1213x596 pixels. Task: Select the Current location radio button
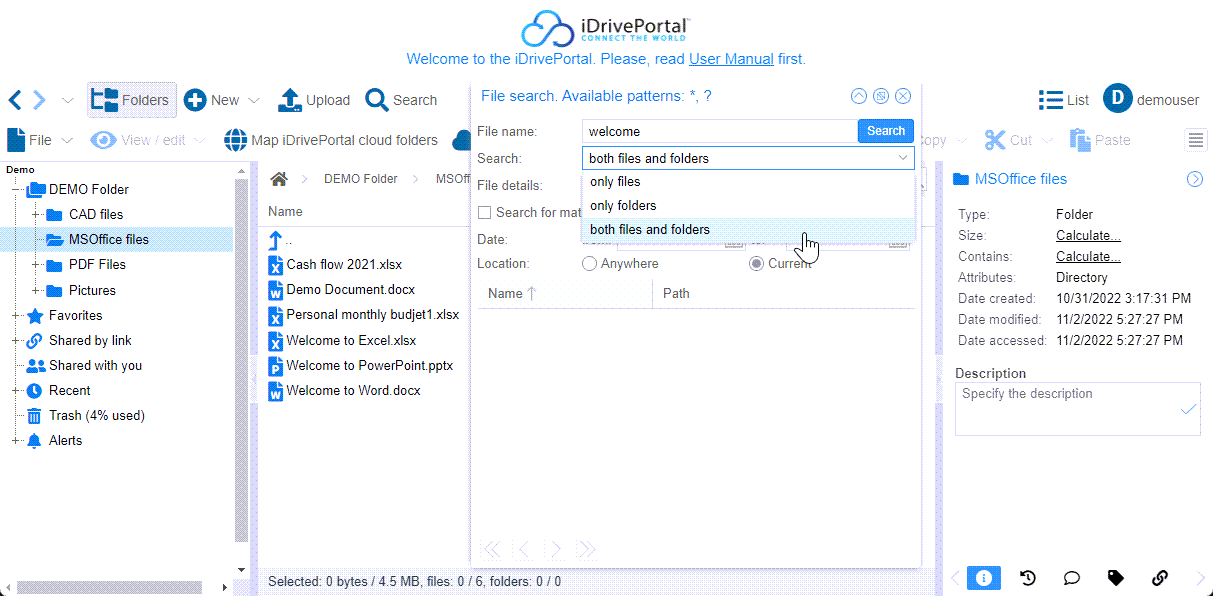[x=757, y=264]
